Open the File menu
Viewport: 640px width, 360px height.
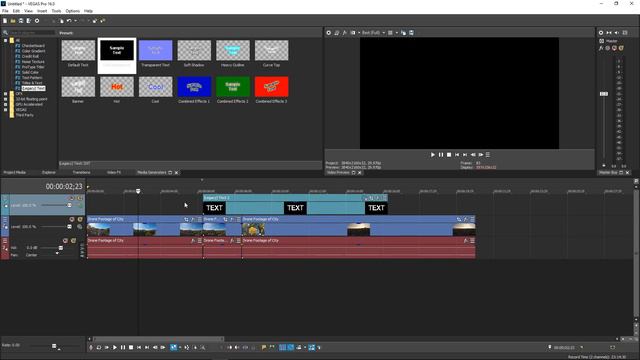[x=5, y=11]
